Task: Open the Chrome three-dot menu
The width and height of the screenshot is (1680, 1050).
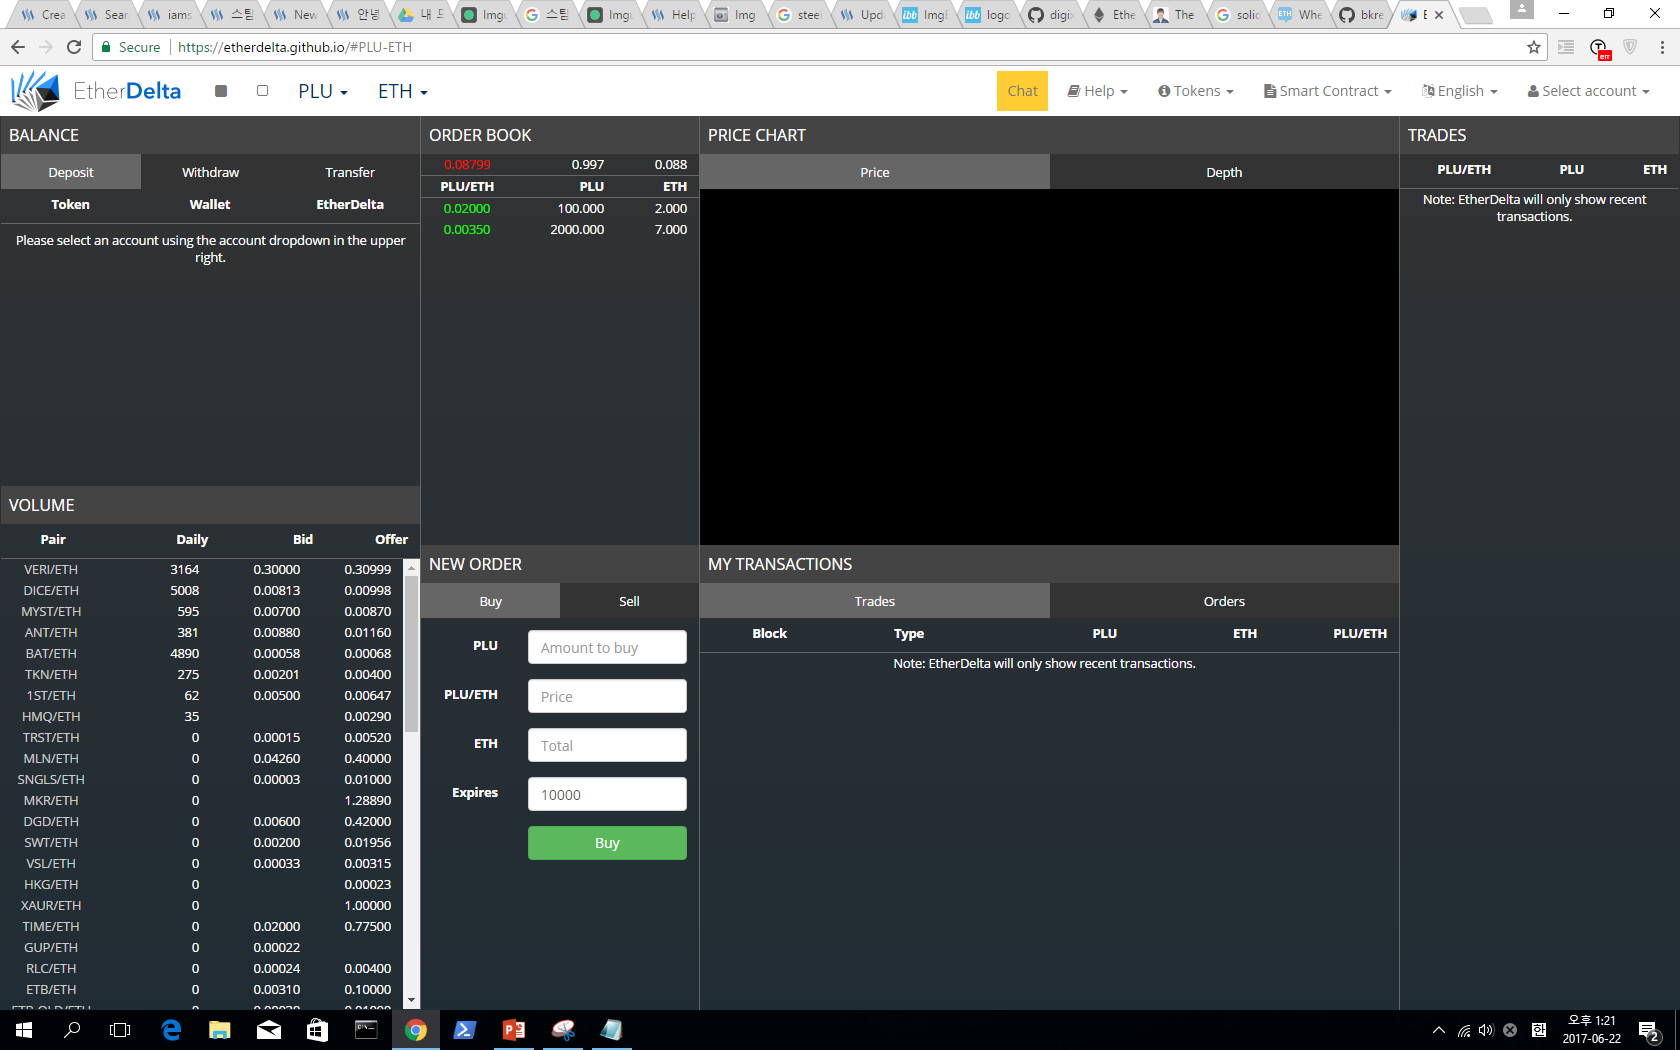Action: click(1662, 47)
